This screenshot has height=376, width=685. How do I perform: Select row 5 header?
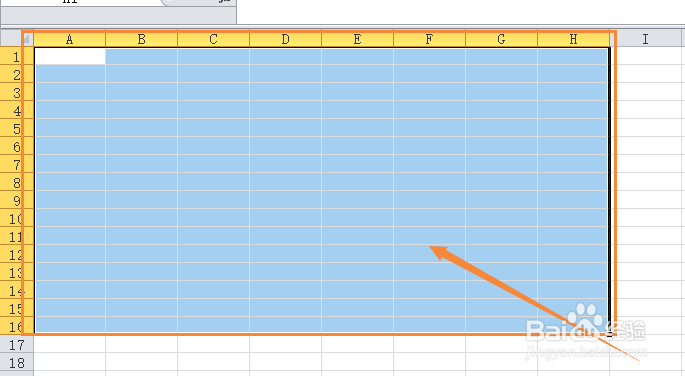click(17, 128)
